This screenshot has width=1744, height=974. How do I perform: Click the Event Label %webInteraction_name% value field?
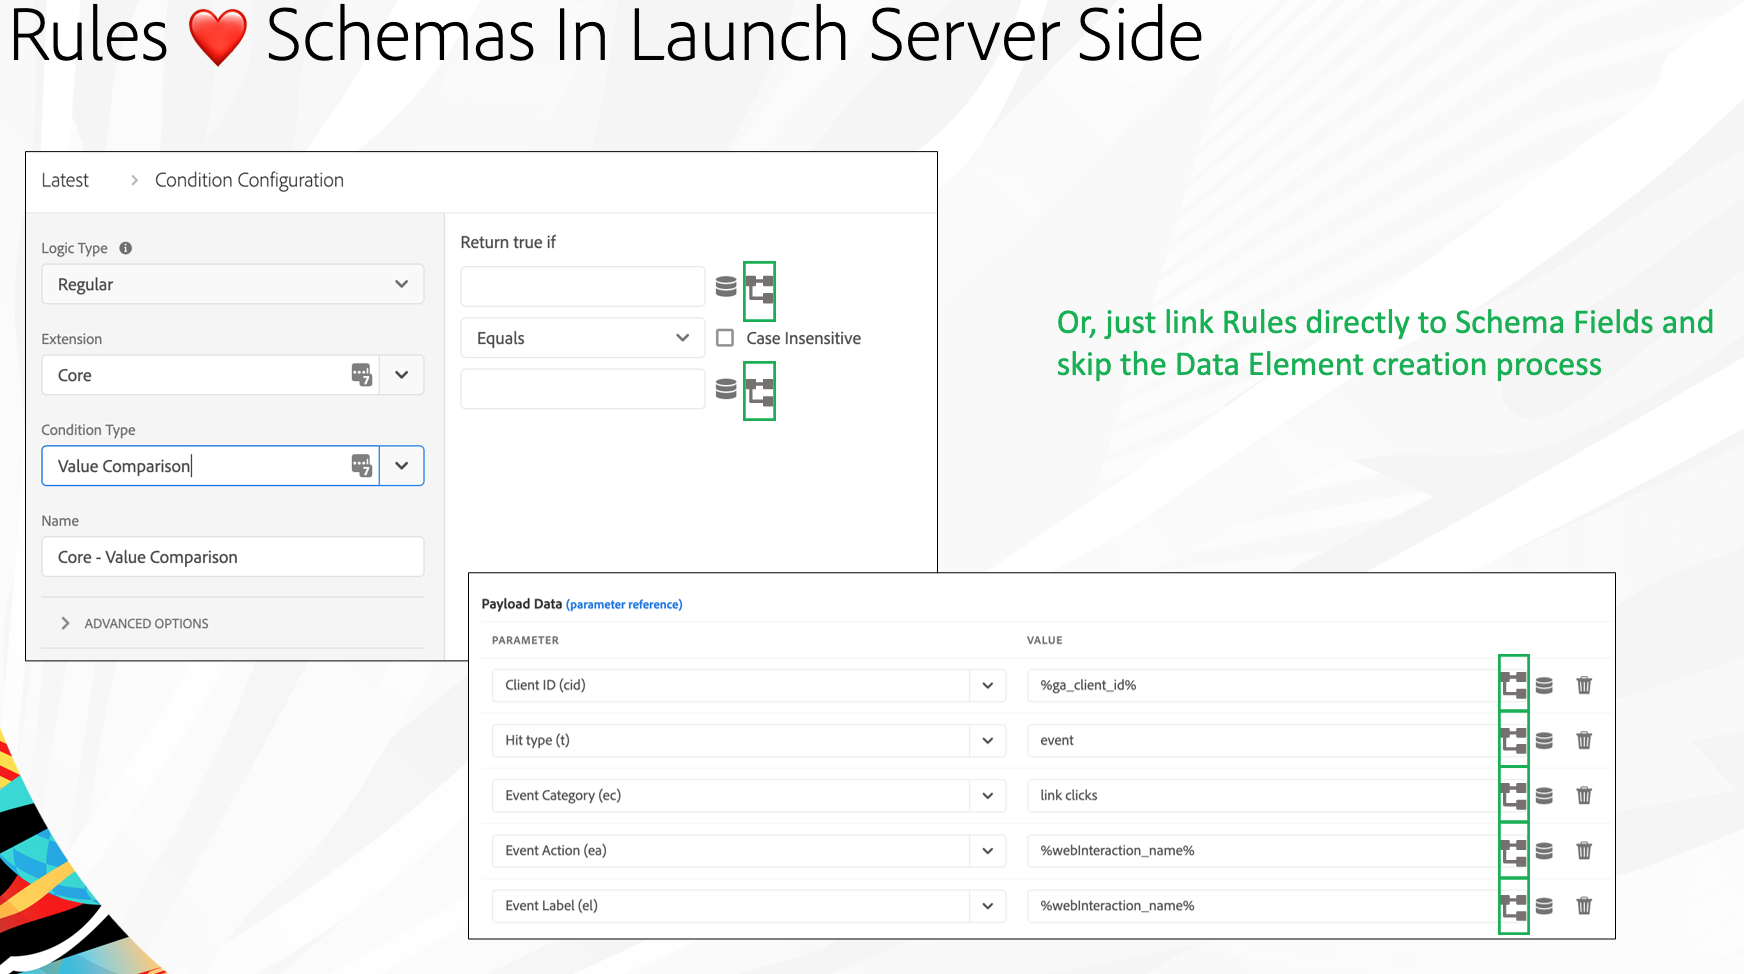[x=1261, y=905]
